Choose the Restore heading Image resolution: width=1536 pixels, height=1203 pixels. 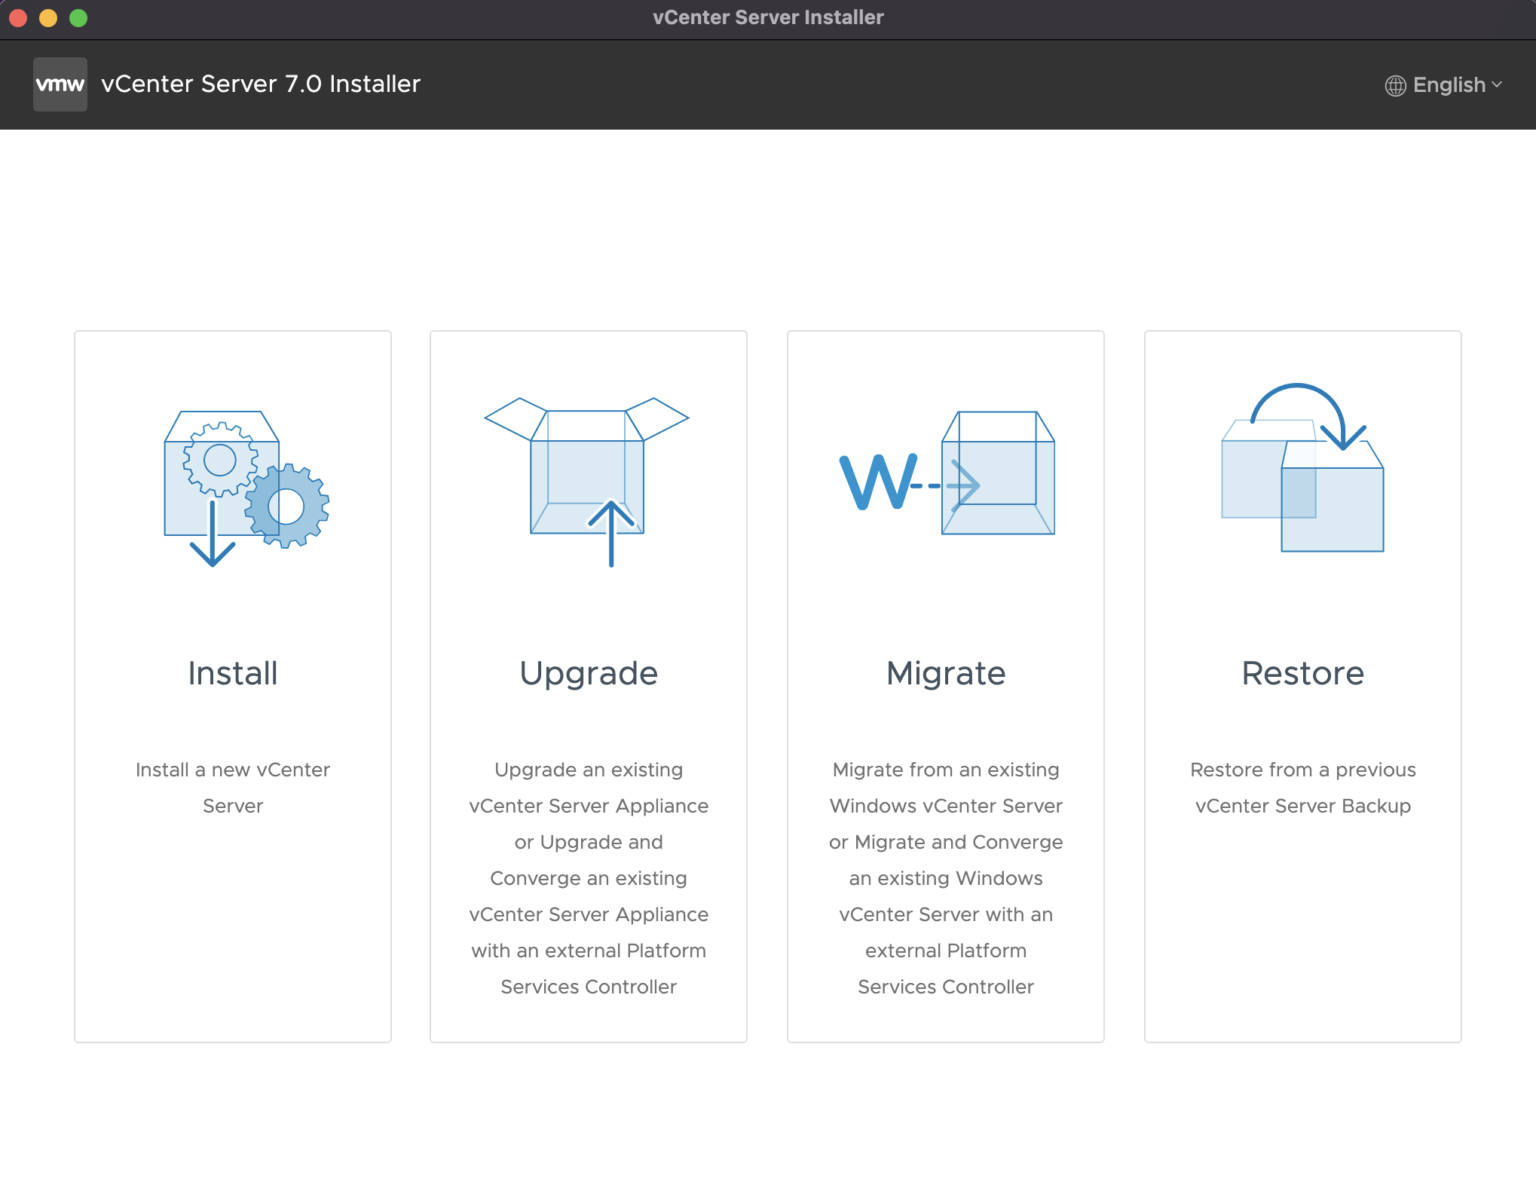click(x=1302, y=673)
